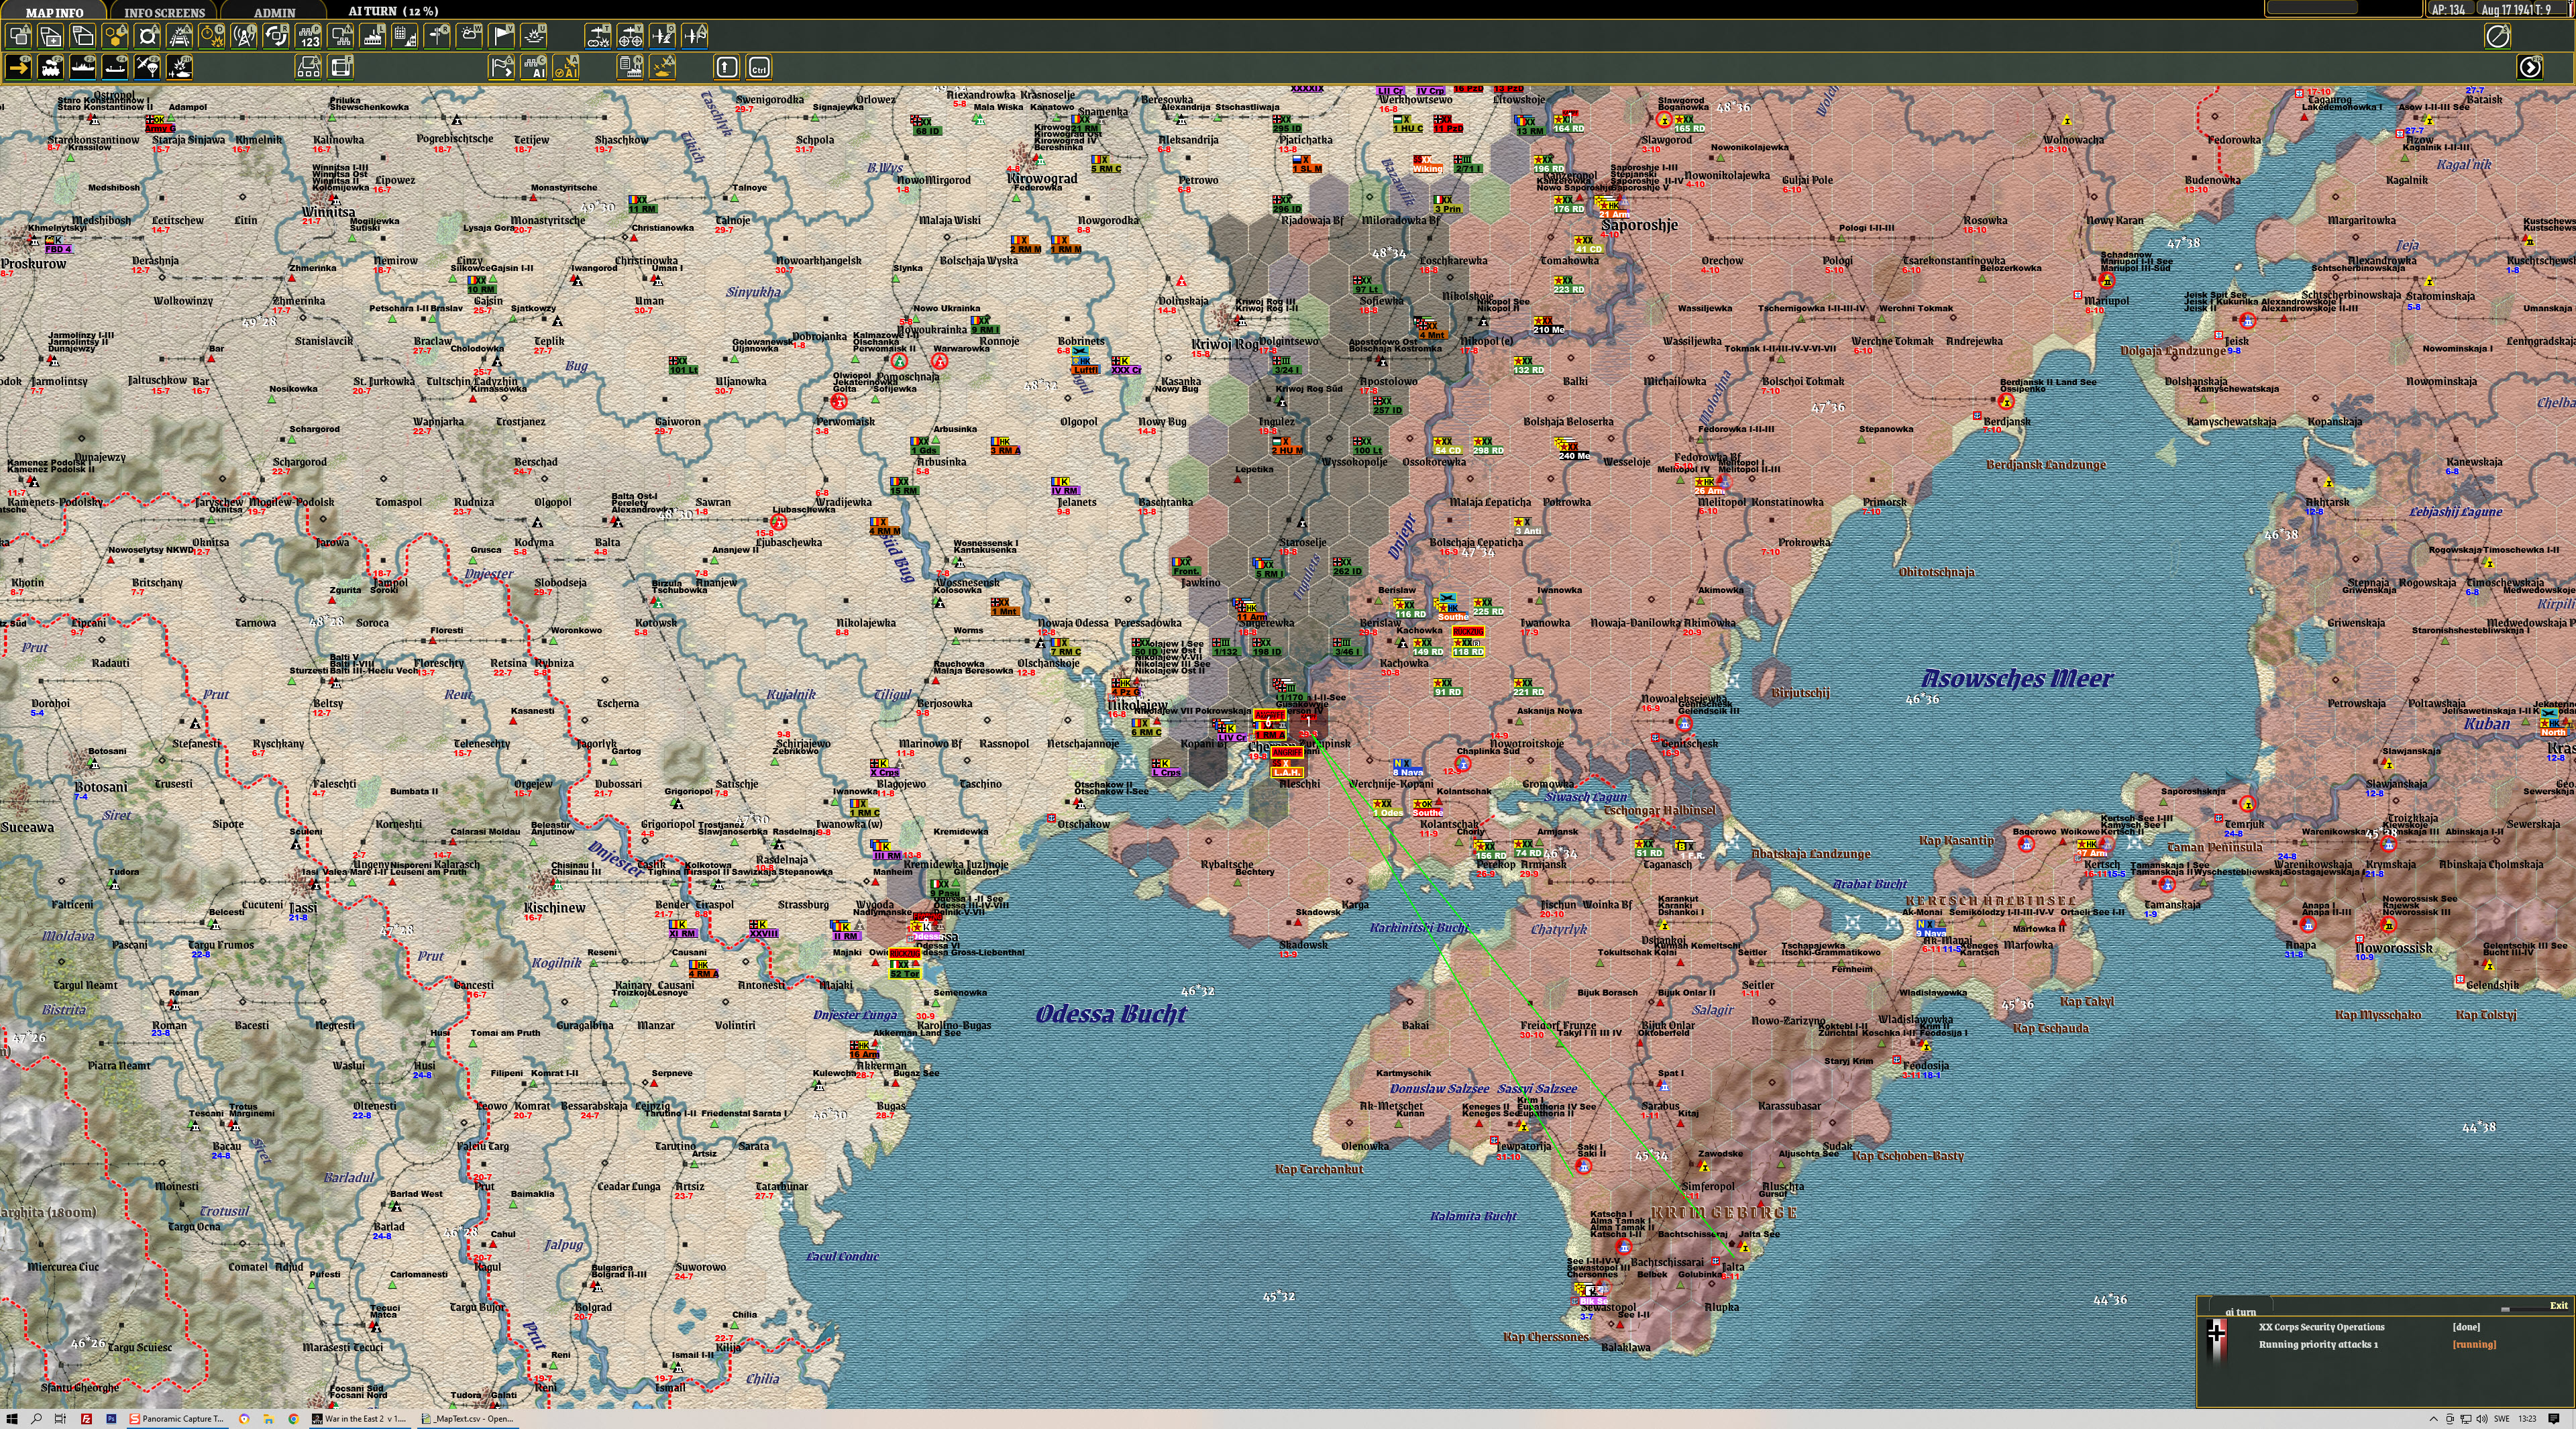Image resolution: width=2576 pixels, height=1429 pixels.
Task: Click the battle sites explosion icon (U)
Action: coord(534,36)
